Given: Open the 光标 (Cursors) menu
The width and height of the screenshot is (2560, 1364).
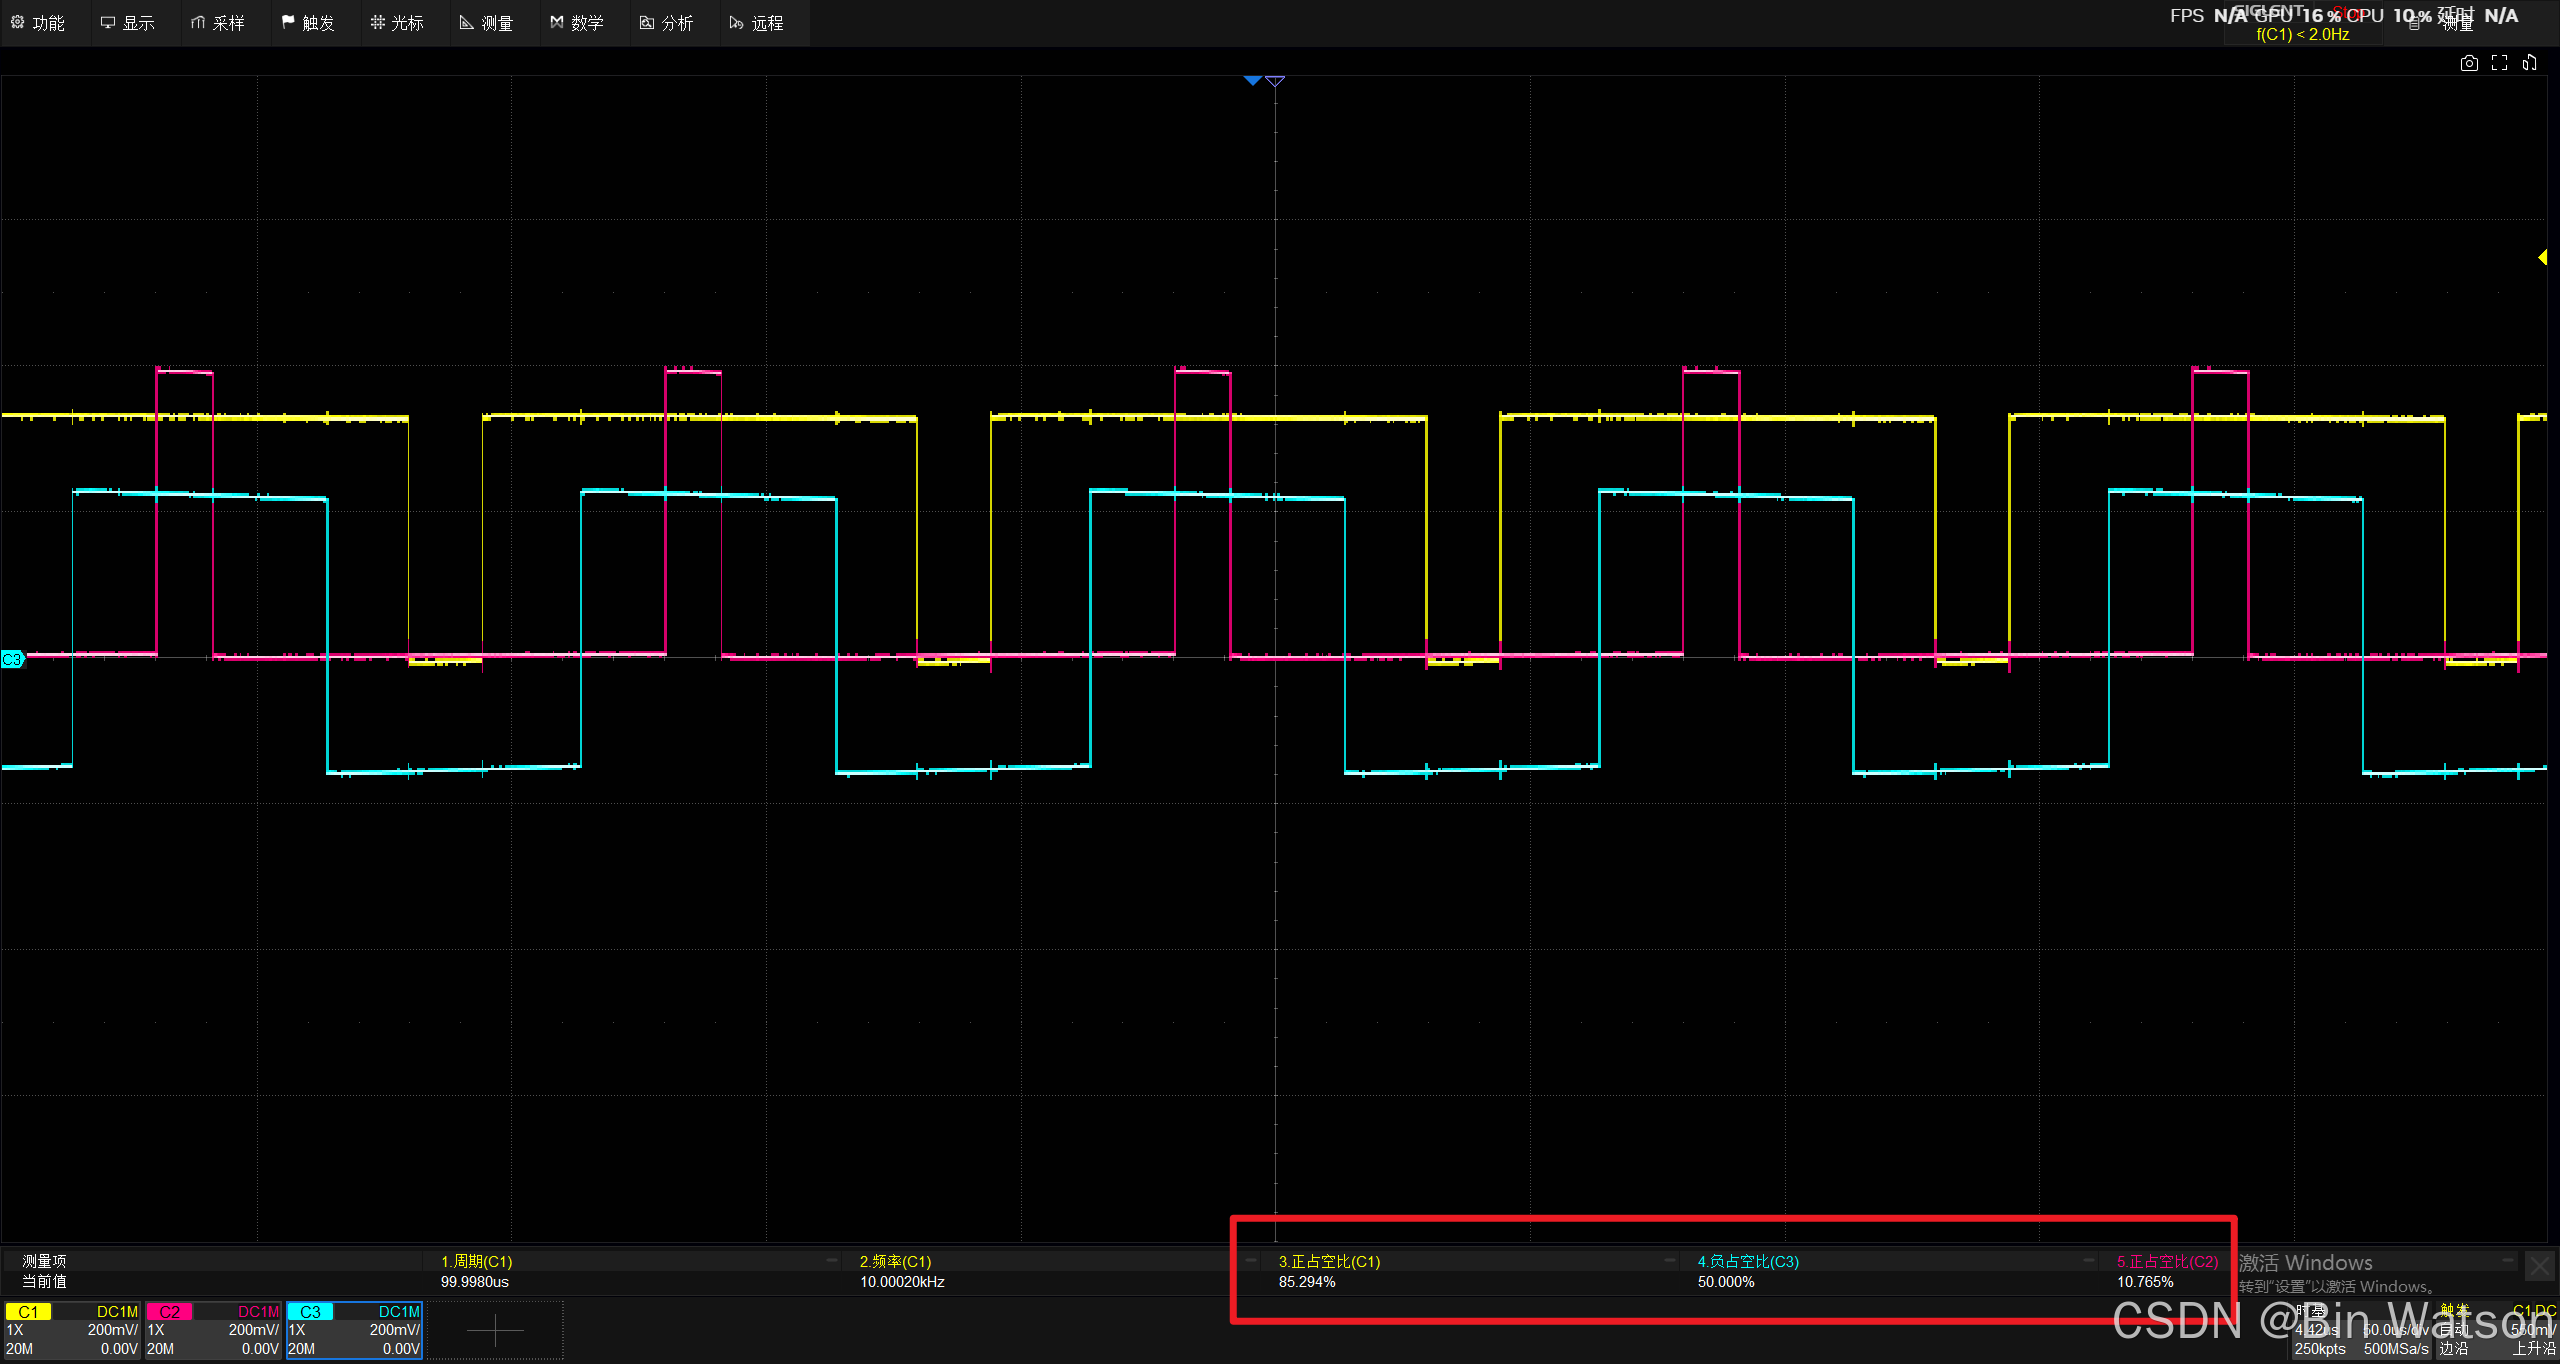Looking at the screenshot, I should [397, 22].
